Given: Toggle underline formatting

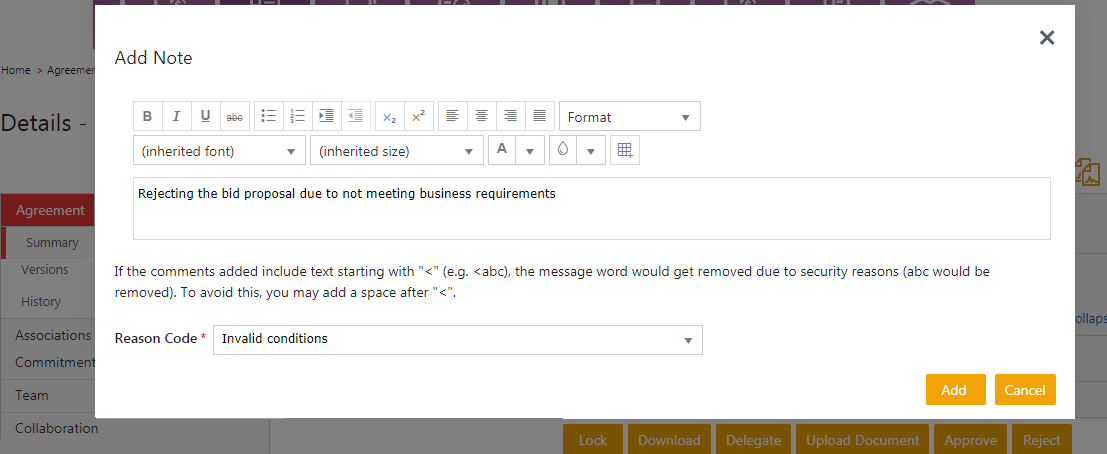Looking at the screenshot, I should (x=205, y=116).
